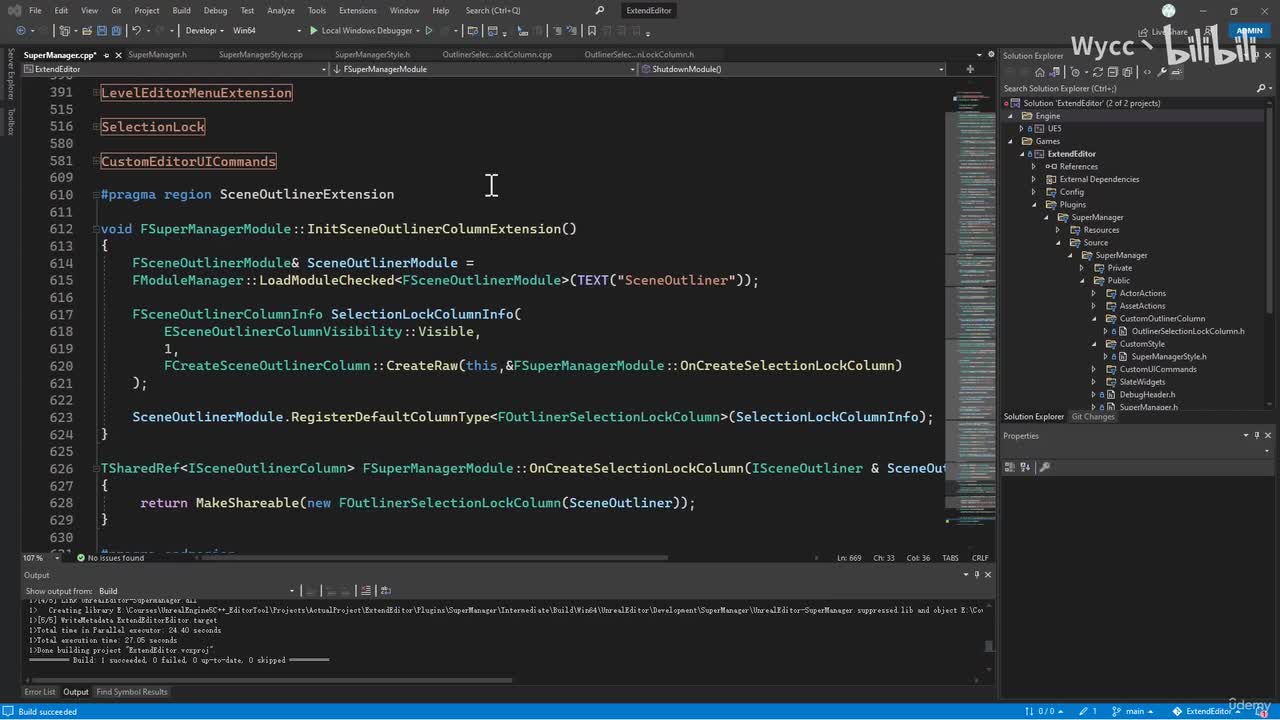Click the Undo toolbar icon
Viewport: 1280px width, 720px height.
tap(137, 31)
